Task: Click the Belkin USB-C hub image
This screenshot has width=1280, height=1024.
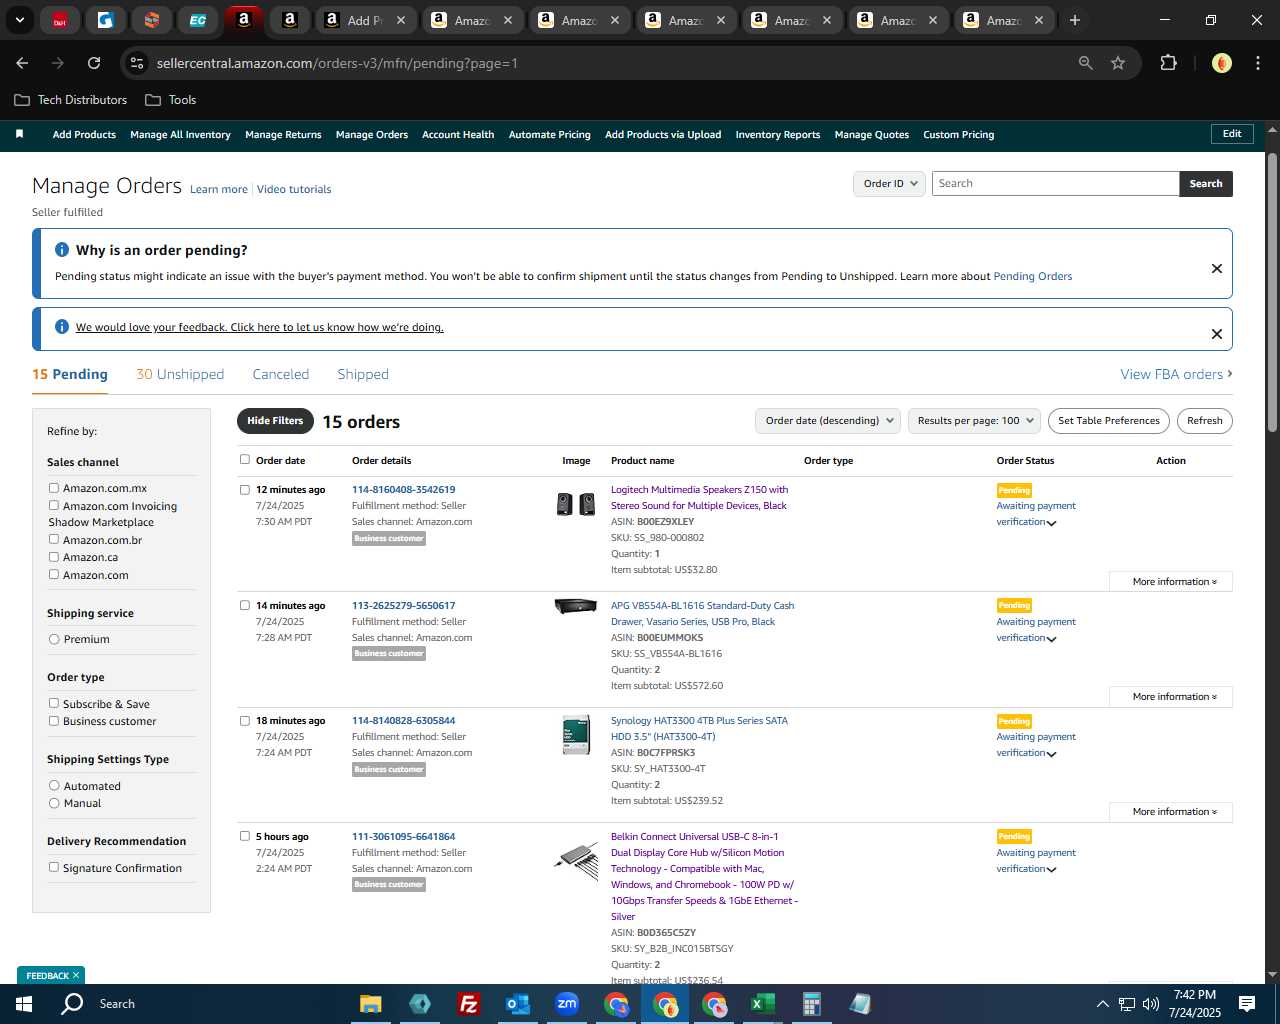Action: click(x=576, y=860)
